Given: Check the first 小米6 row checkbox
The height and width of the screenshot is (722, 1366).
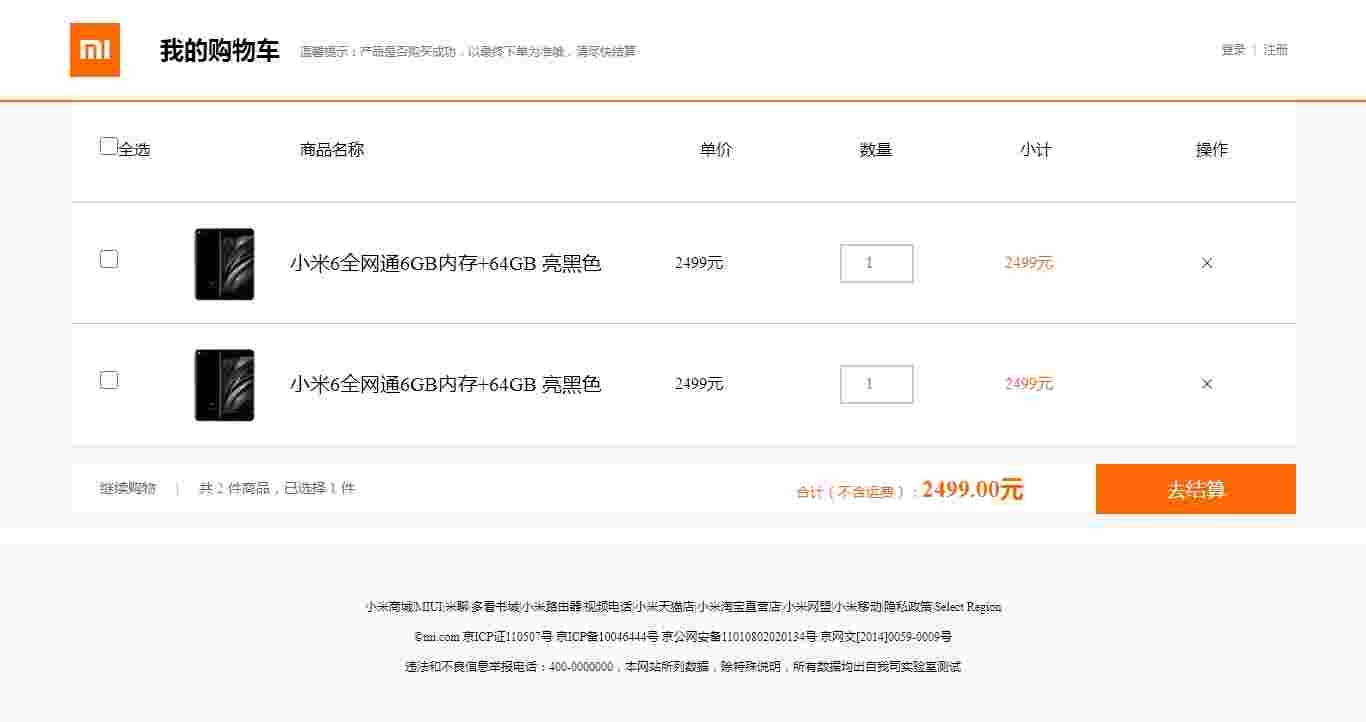Looking at the screenshot, I should tap(109, 259).
